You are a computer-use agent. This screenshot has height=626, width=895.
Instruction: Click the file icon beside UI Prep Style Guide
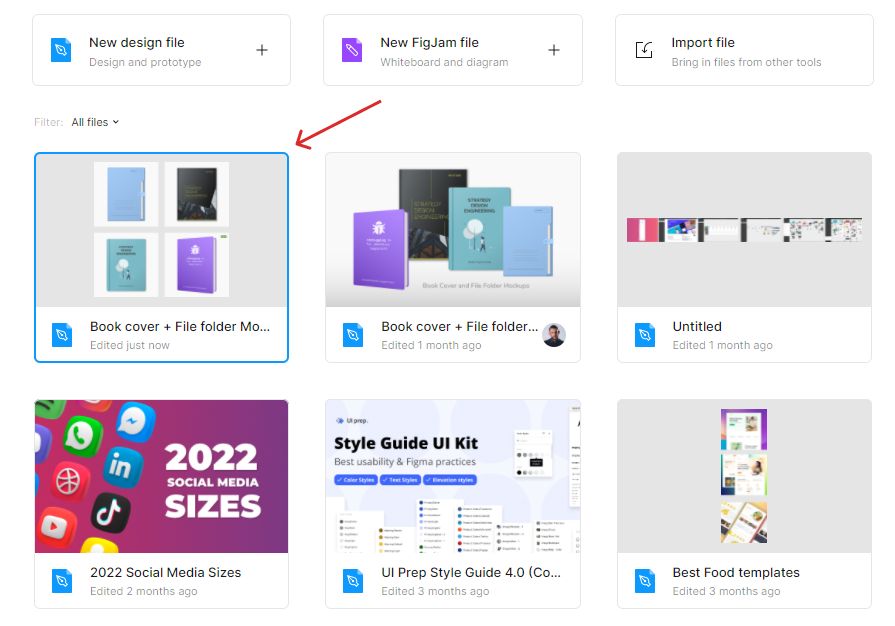353,581
